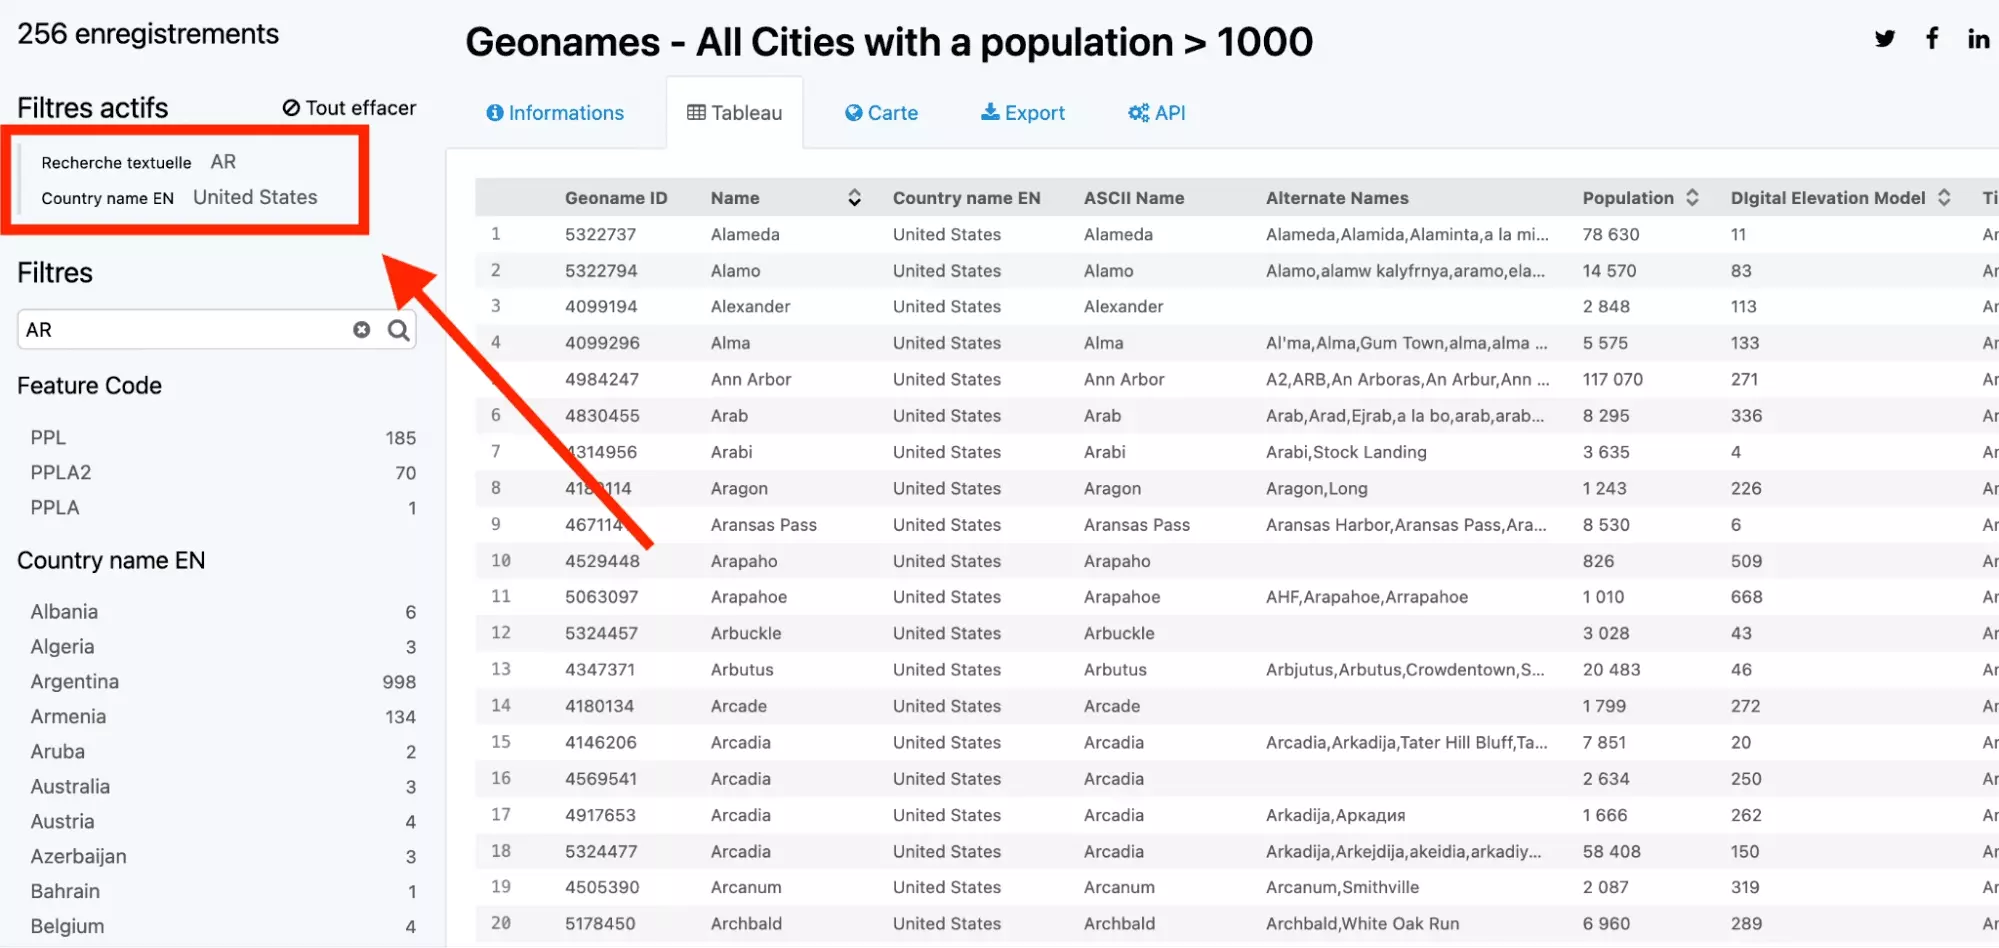This screenshot has width=1999, height=948.
Task: Filter by PPL feature code
Action: point(48,438)
